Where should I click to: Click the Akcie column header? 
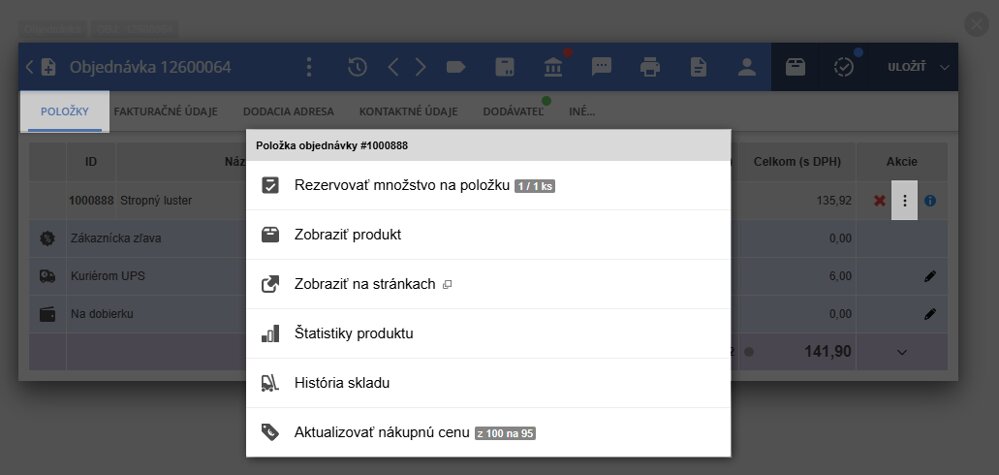tap(902, 162)
